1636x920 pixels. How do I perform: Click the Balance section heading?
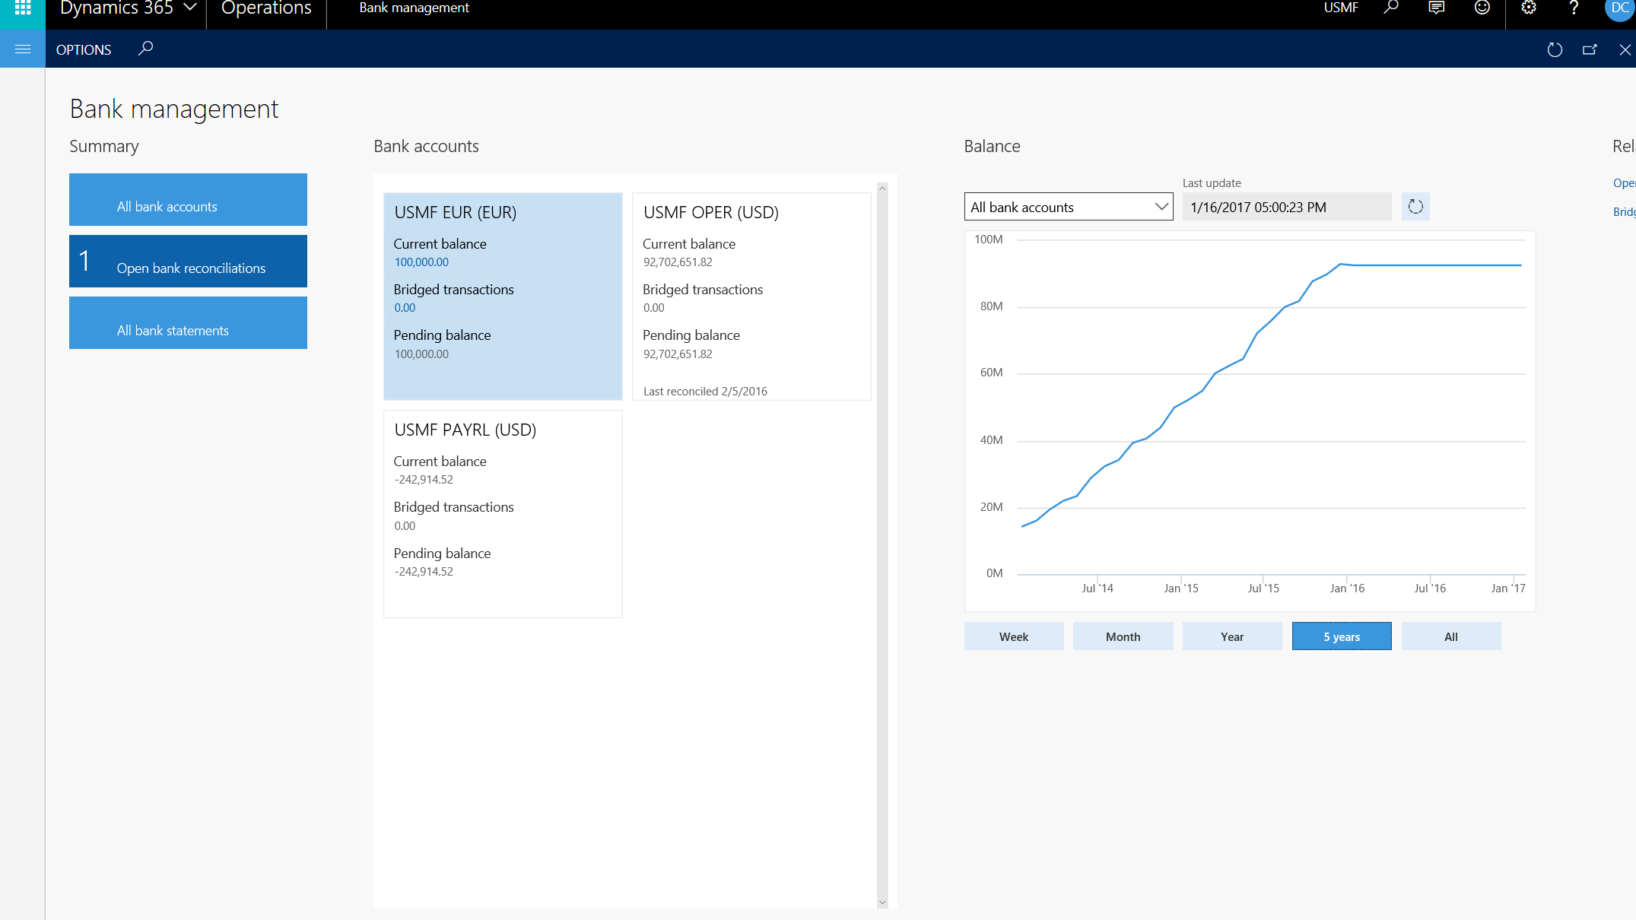tap(992, 146)
